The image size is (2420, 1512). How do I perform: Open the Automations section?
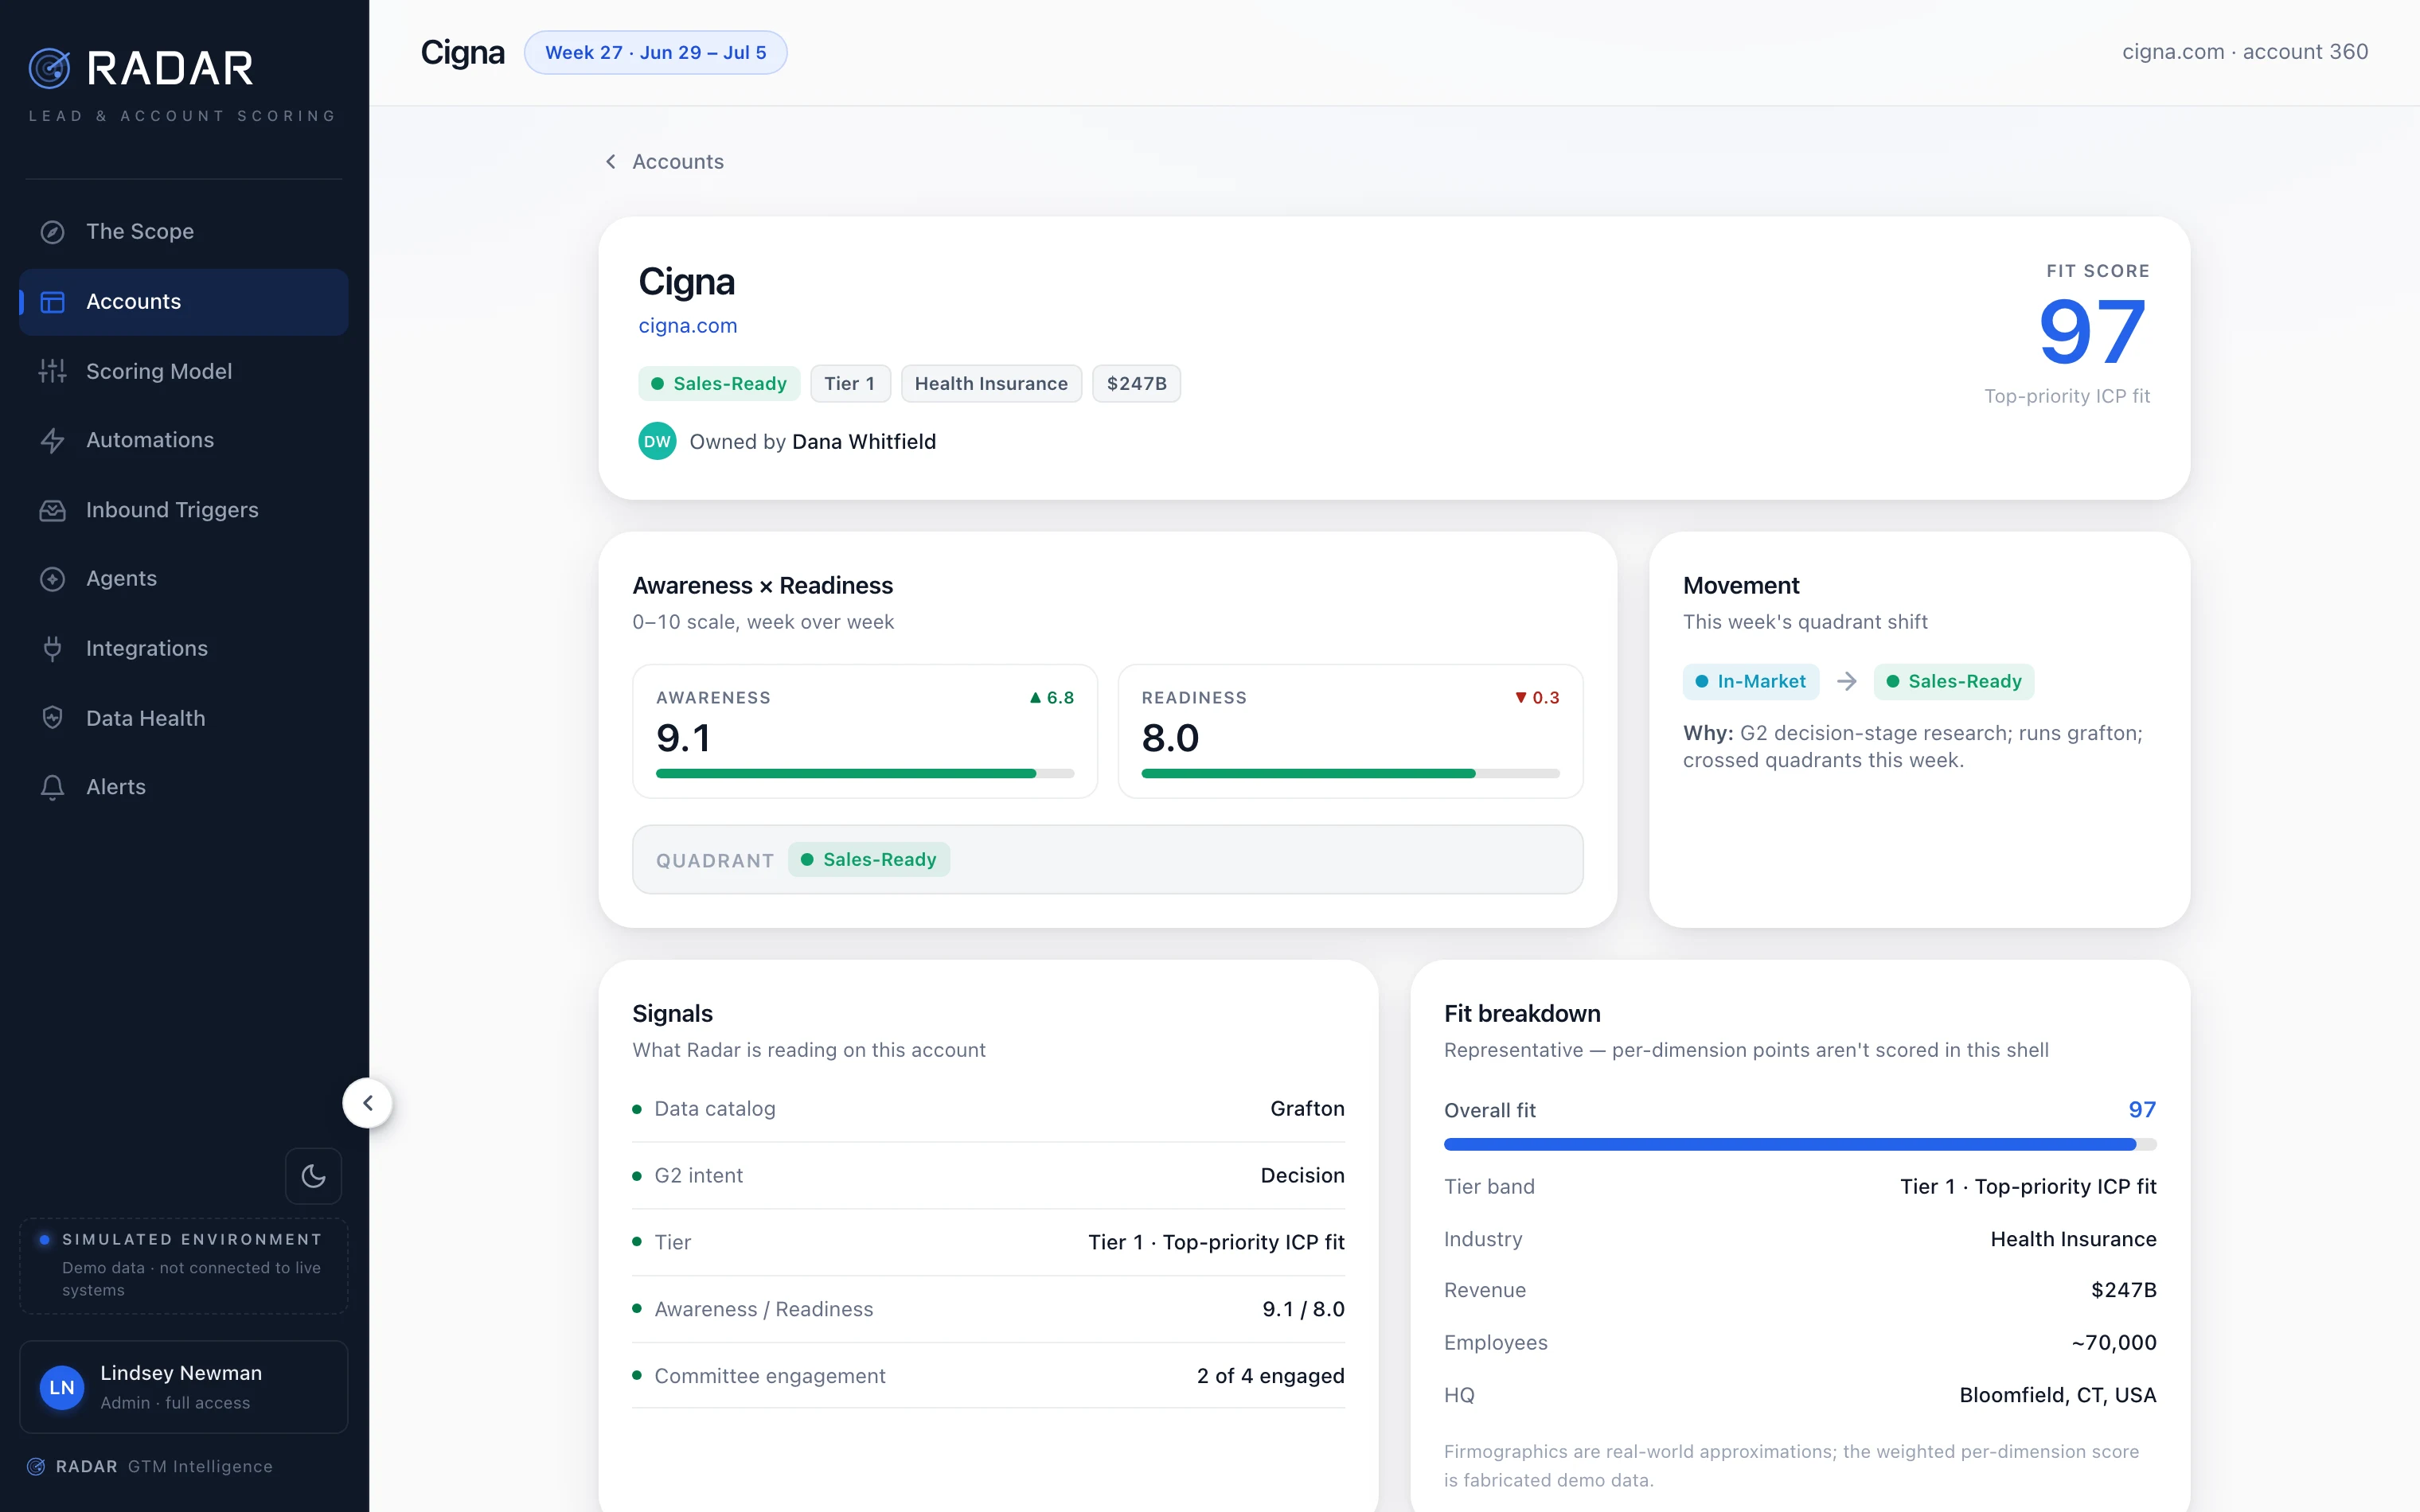184,440
